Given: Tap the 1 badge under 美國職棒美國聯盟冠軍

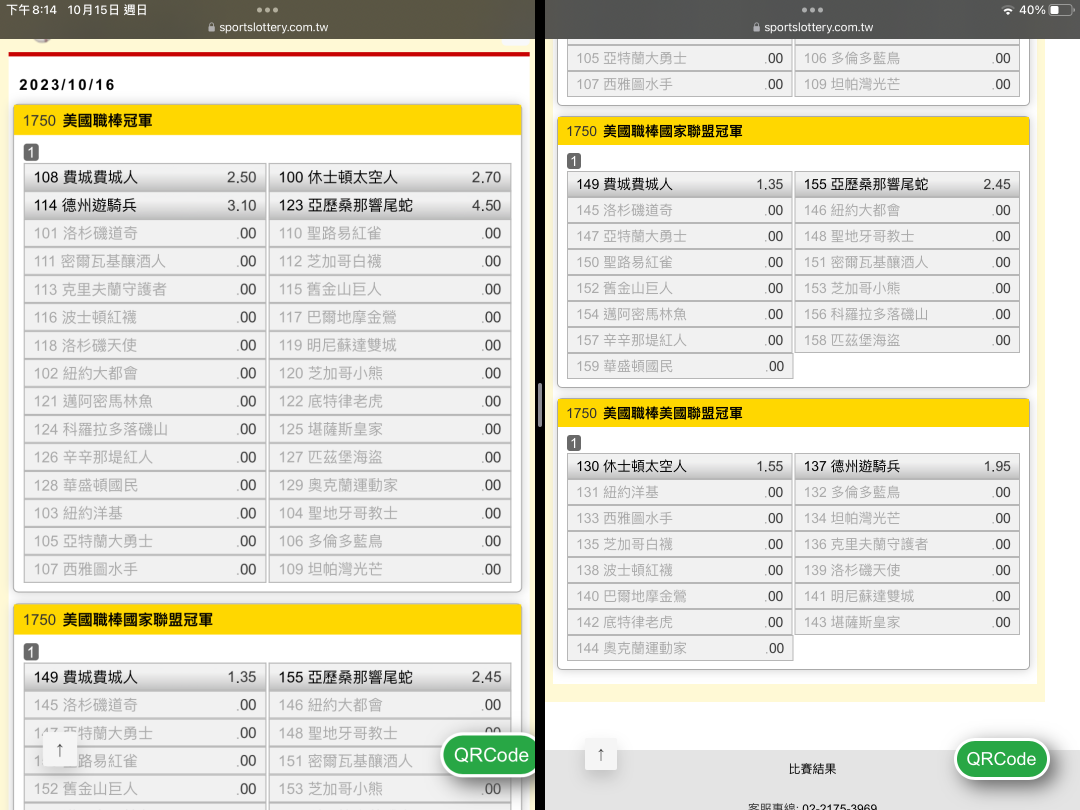Looking at the screenshot, I should pyautogui.click(x=574, y=443).
